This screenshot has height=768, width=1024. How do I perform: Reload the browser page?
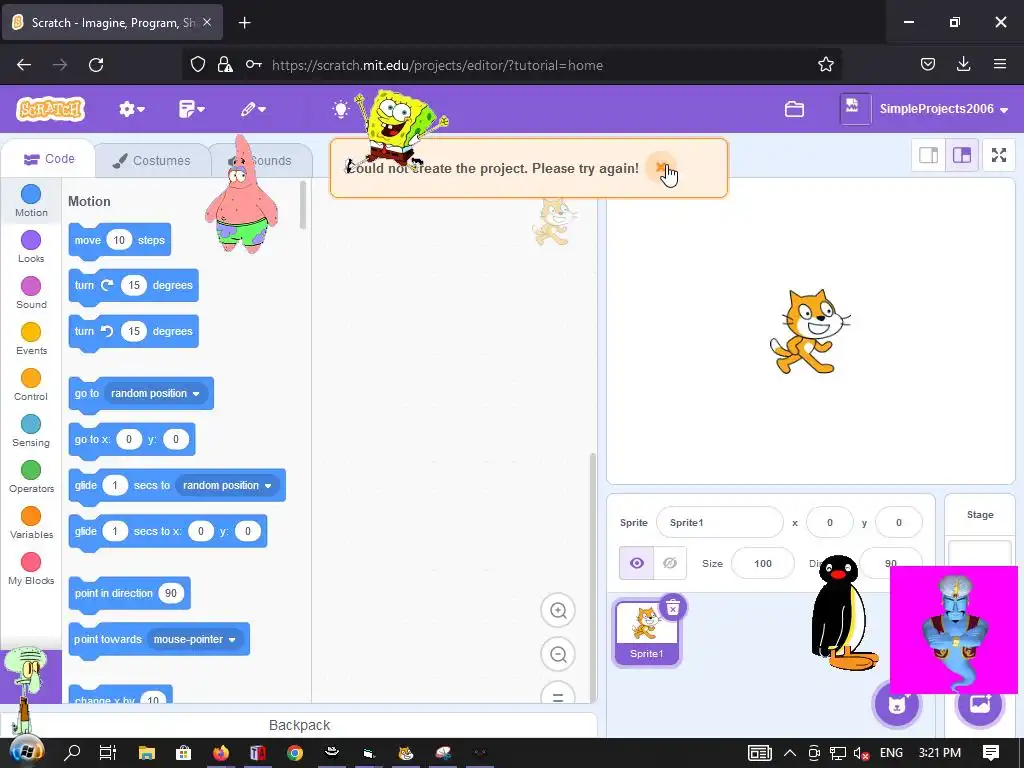[x=96, y=65]
